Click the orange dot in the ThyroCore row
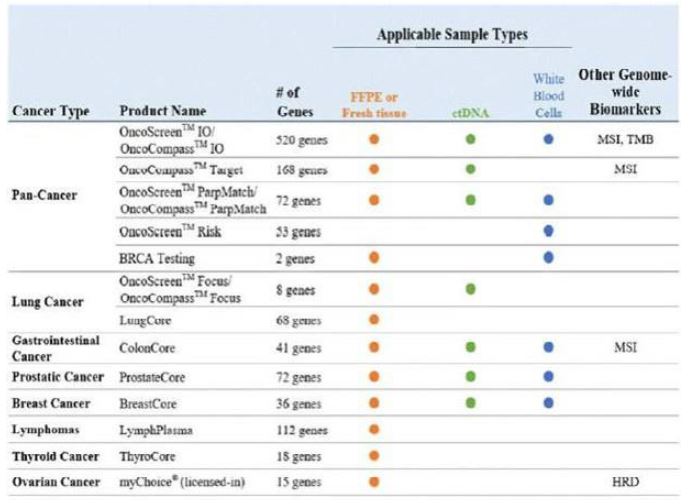Screen dimensions: 689x504 (374, 456)
